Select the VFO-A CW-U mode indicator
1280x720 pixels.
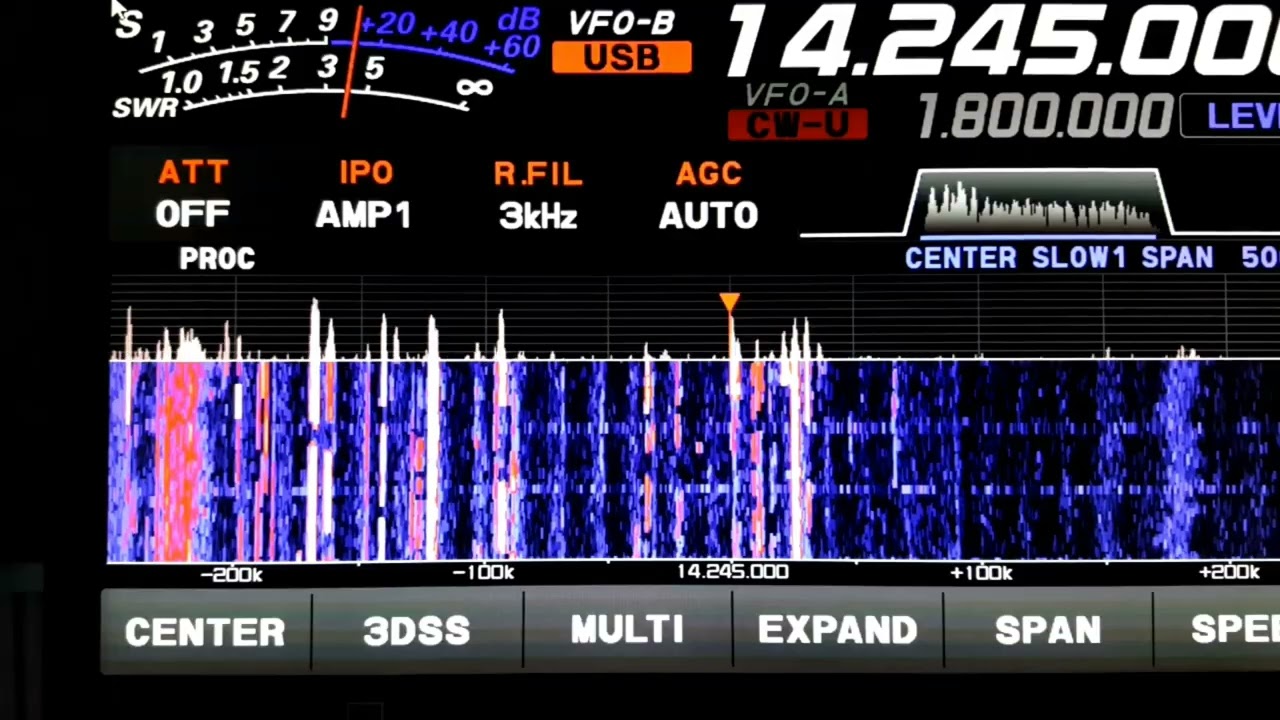point(797,125)
